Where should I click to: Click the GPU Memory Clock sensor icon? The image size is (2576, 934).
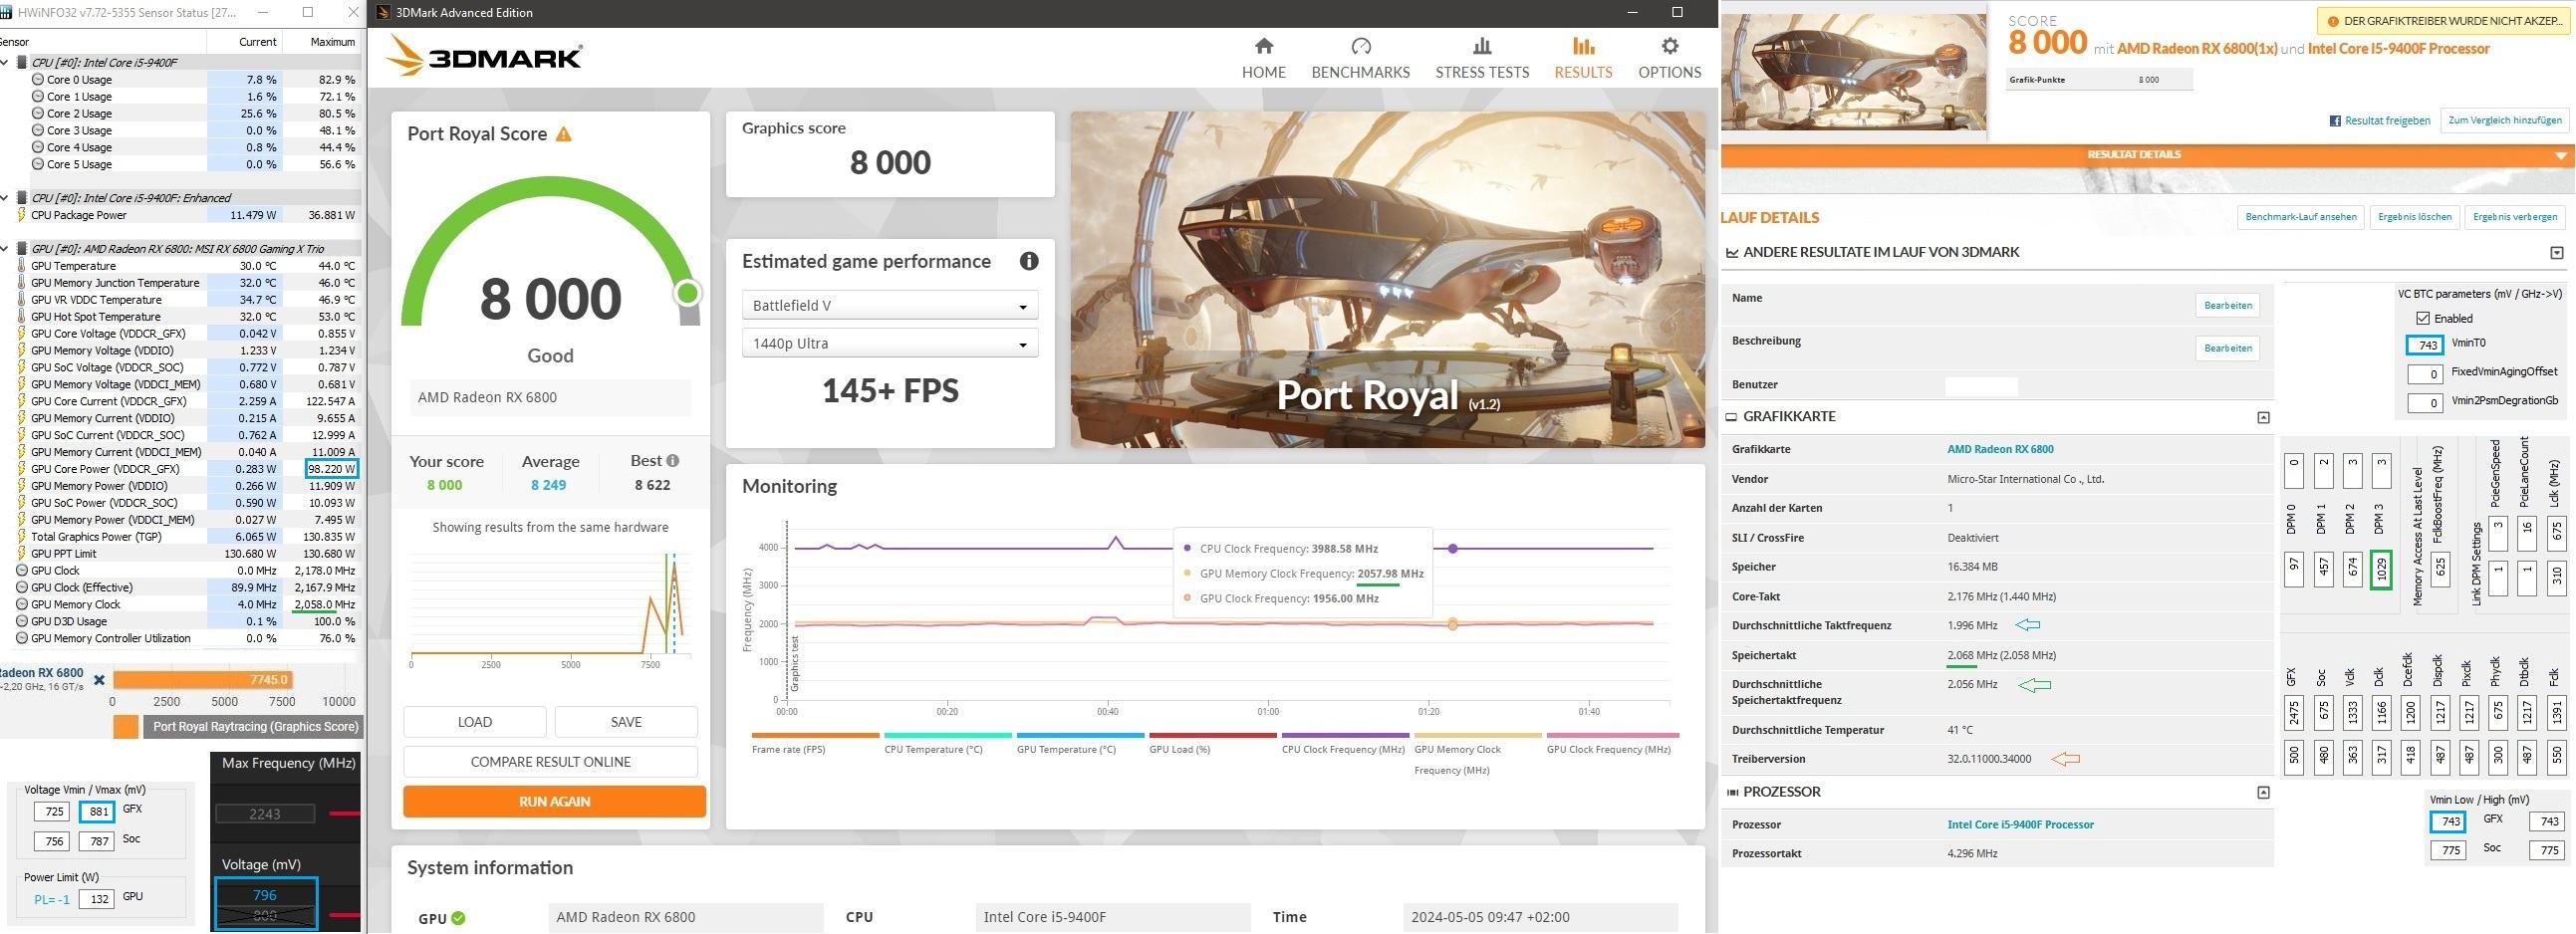(22, 604)
